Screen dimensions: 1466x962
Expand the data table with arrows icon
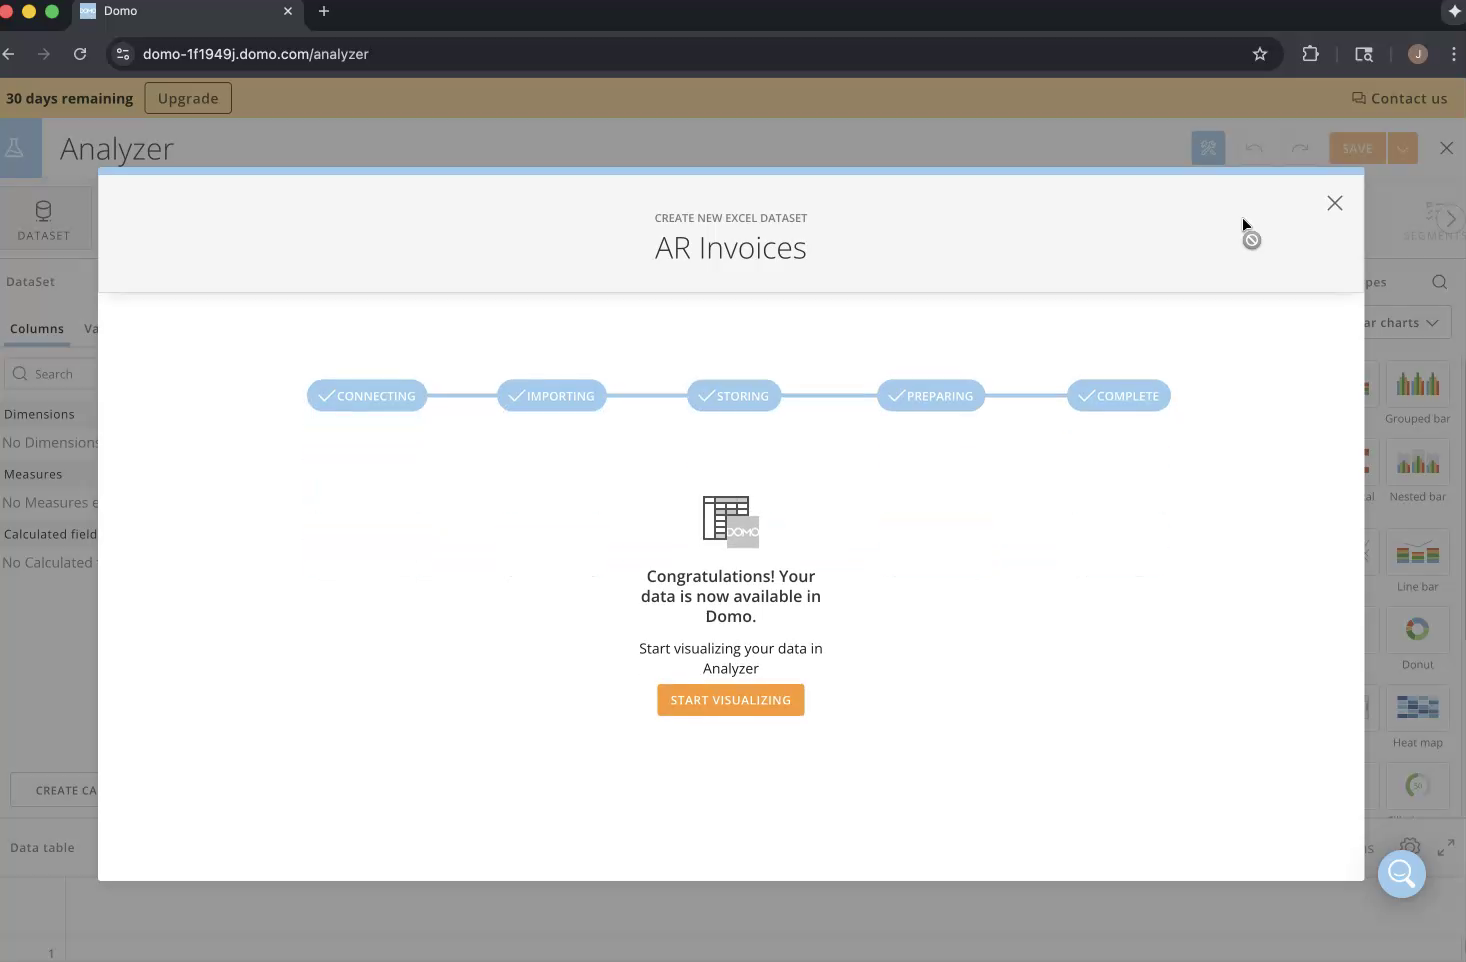click(x=1446, y=847)
